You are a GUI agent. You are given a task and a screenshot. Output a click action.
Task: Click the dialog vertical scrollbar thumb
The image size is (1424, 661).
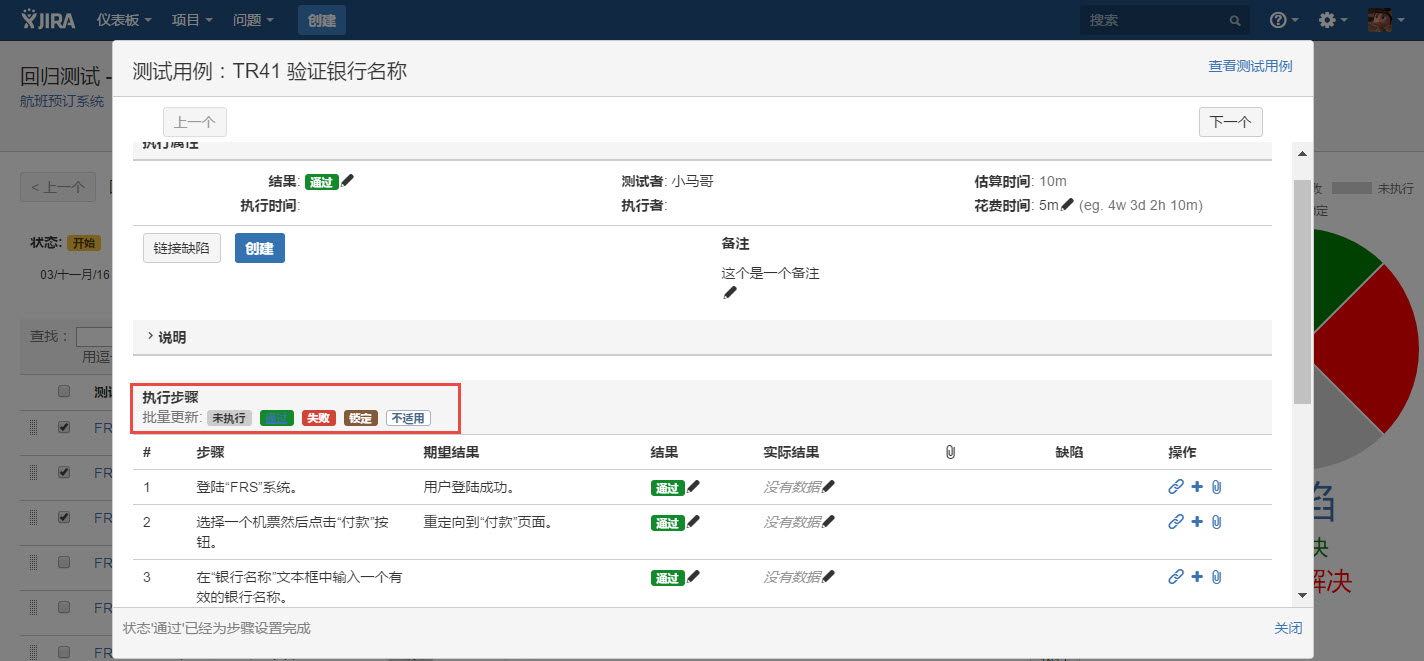(x=1301, y=292)
